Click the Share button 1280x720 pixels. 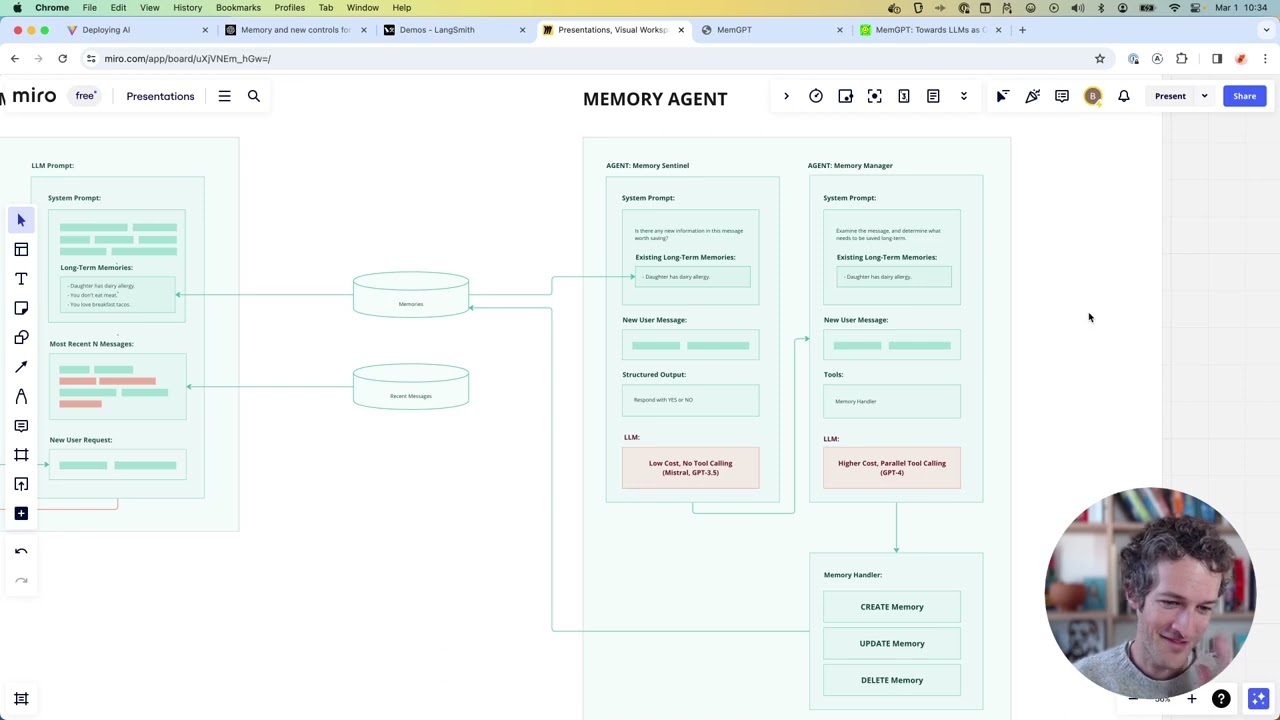tap(1244, 96)
